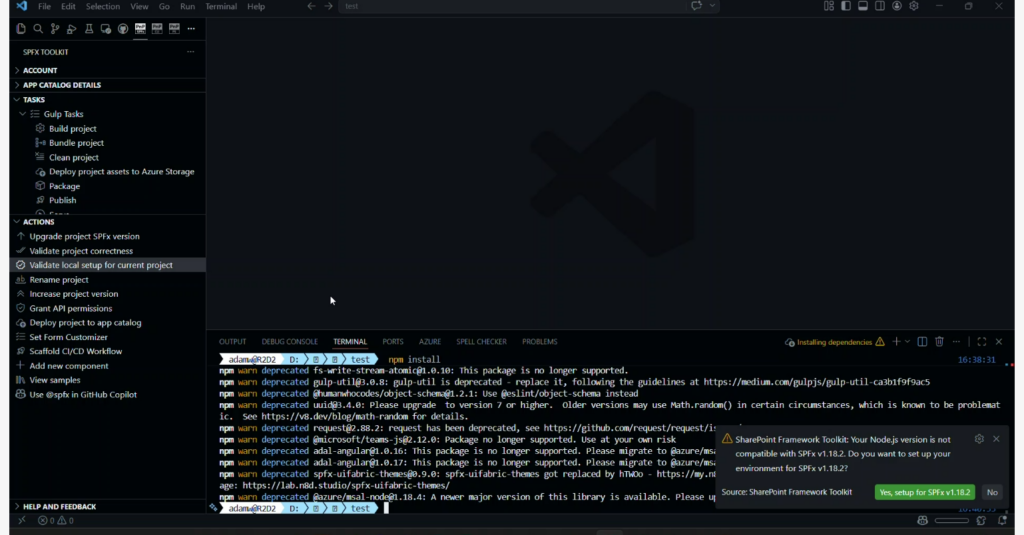1024x535 pixels.
Task: Click No on the Node.js notification
Action: (x=992, y=492)
